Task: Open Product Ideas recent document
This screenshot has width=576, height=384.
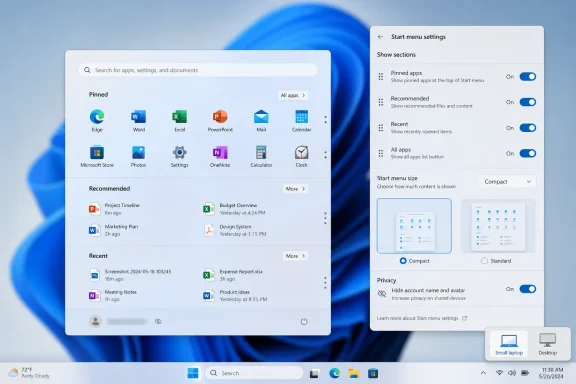Action: pos(235,295)
